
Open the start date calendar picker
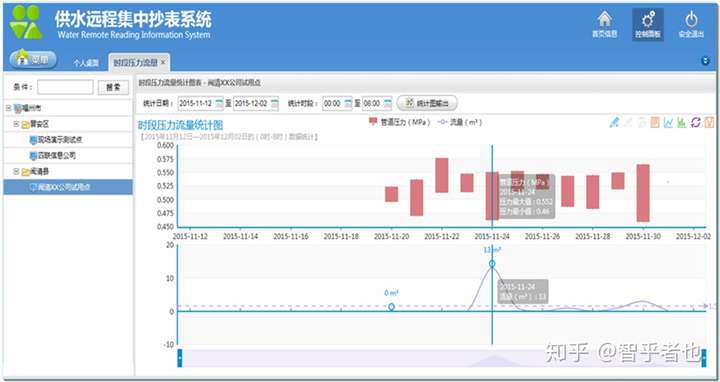219,103
